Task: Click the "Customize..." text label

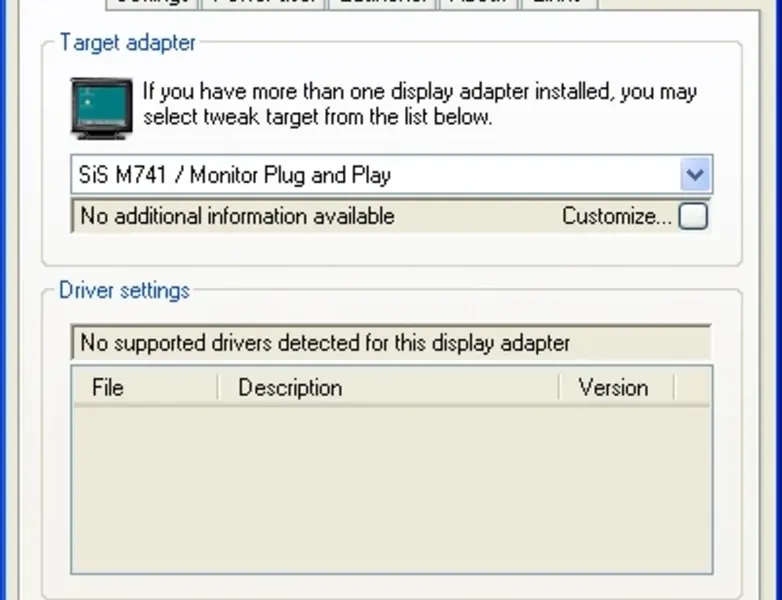Action: click(616, 216)
